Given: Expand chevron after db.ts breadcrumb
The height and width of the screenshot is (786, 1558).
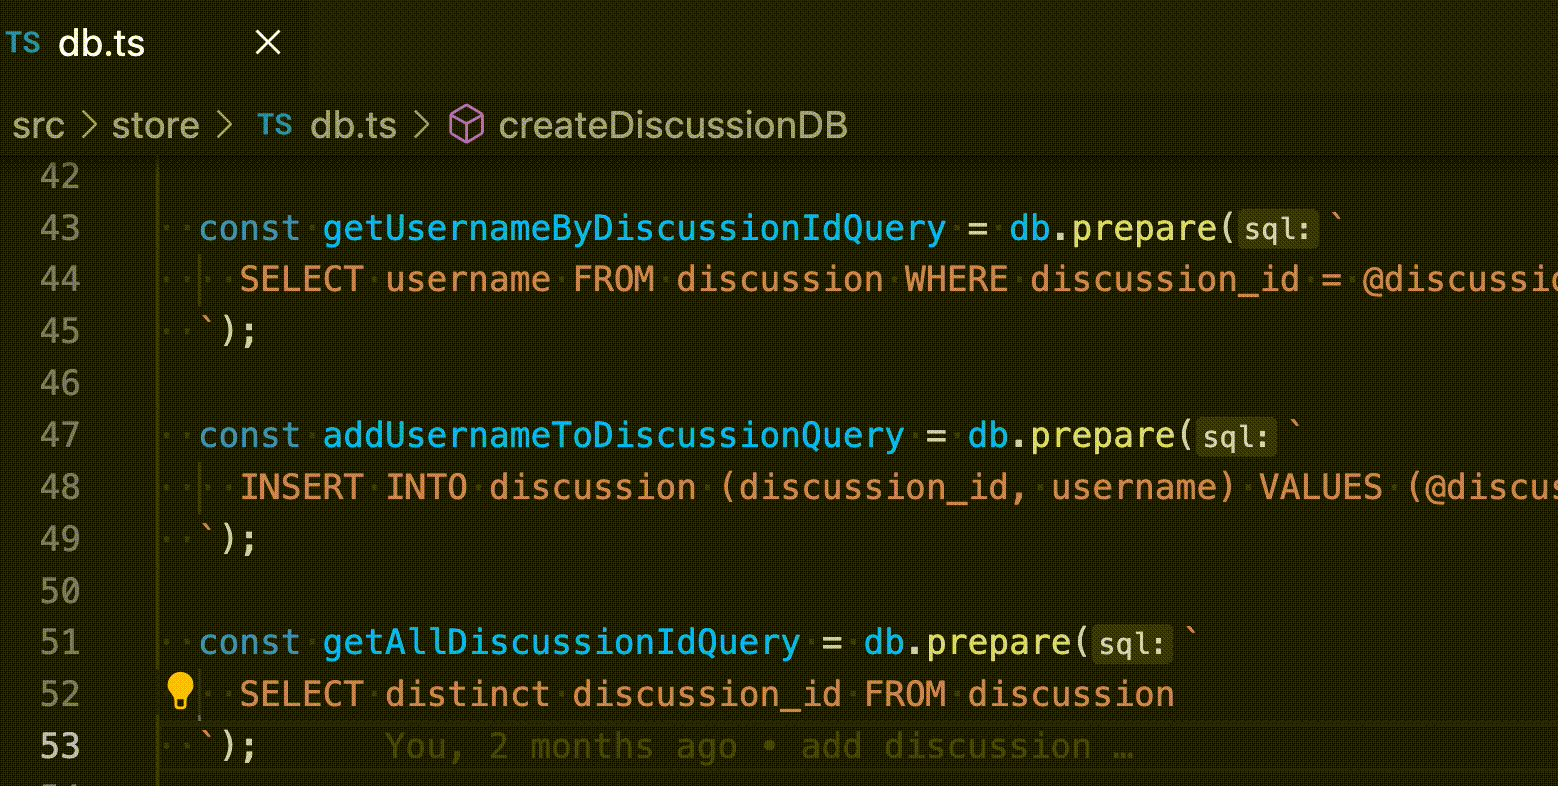Looking at the screenshot, I should tap(421, 125).
